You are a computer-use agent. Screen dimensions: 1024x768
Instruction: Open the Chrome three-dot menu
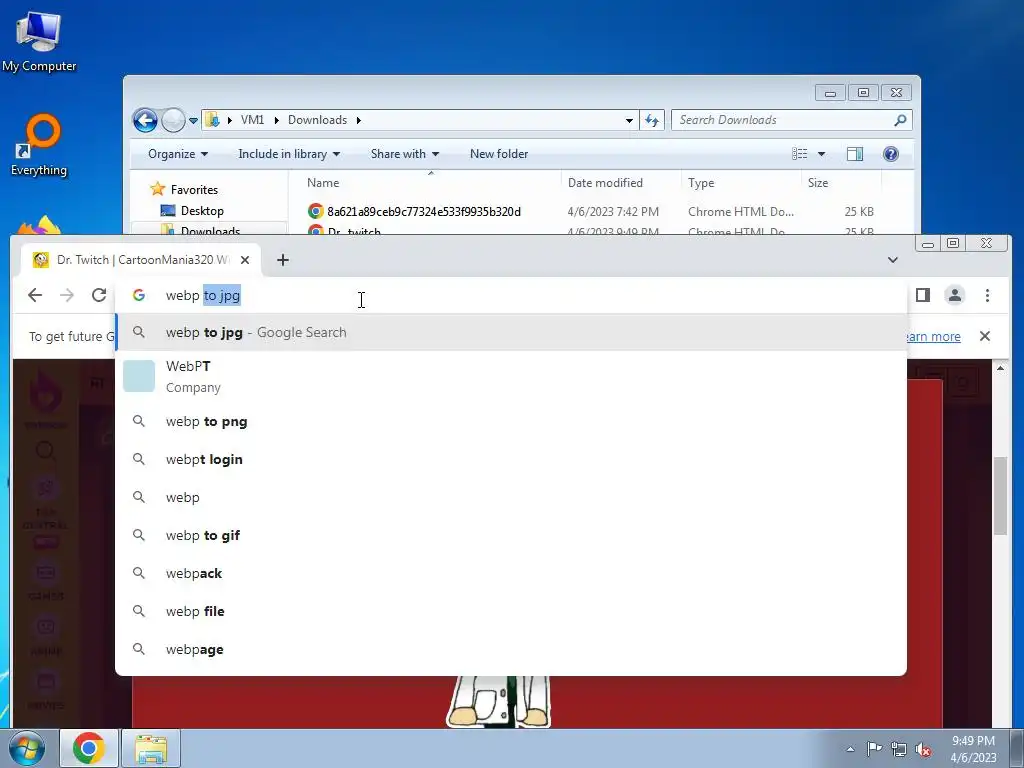(987, 295)
